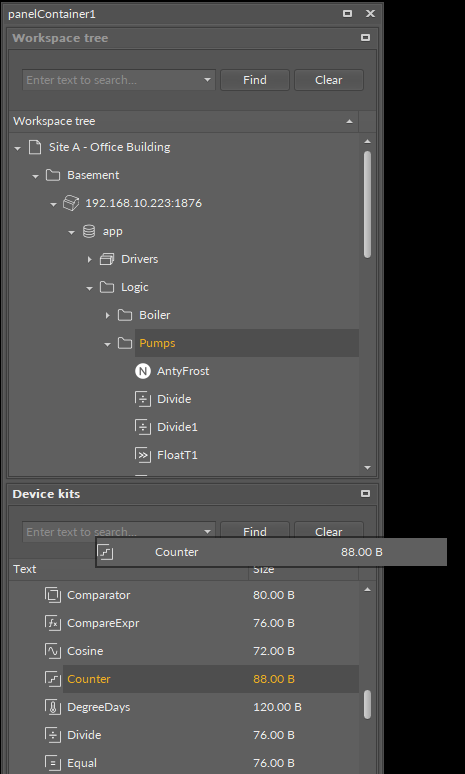Click the AntyFrost N component icon
Image resolution: width=465 pixels, height=774 pixels.
click(143, 371)
